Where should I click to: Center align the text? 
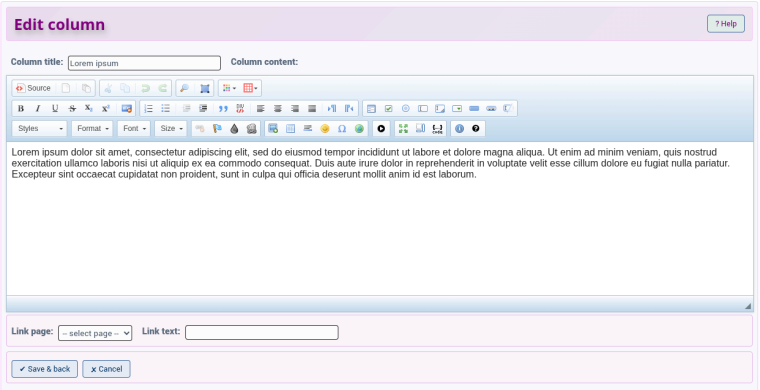(278, 109)
